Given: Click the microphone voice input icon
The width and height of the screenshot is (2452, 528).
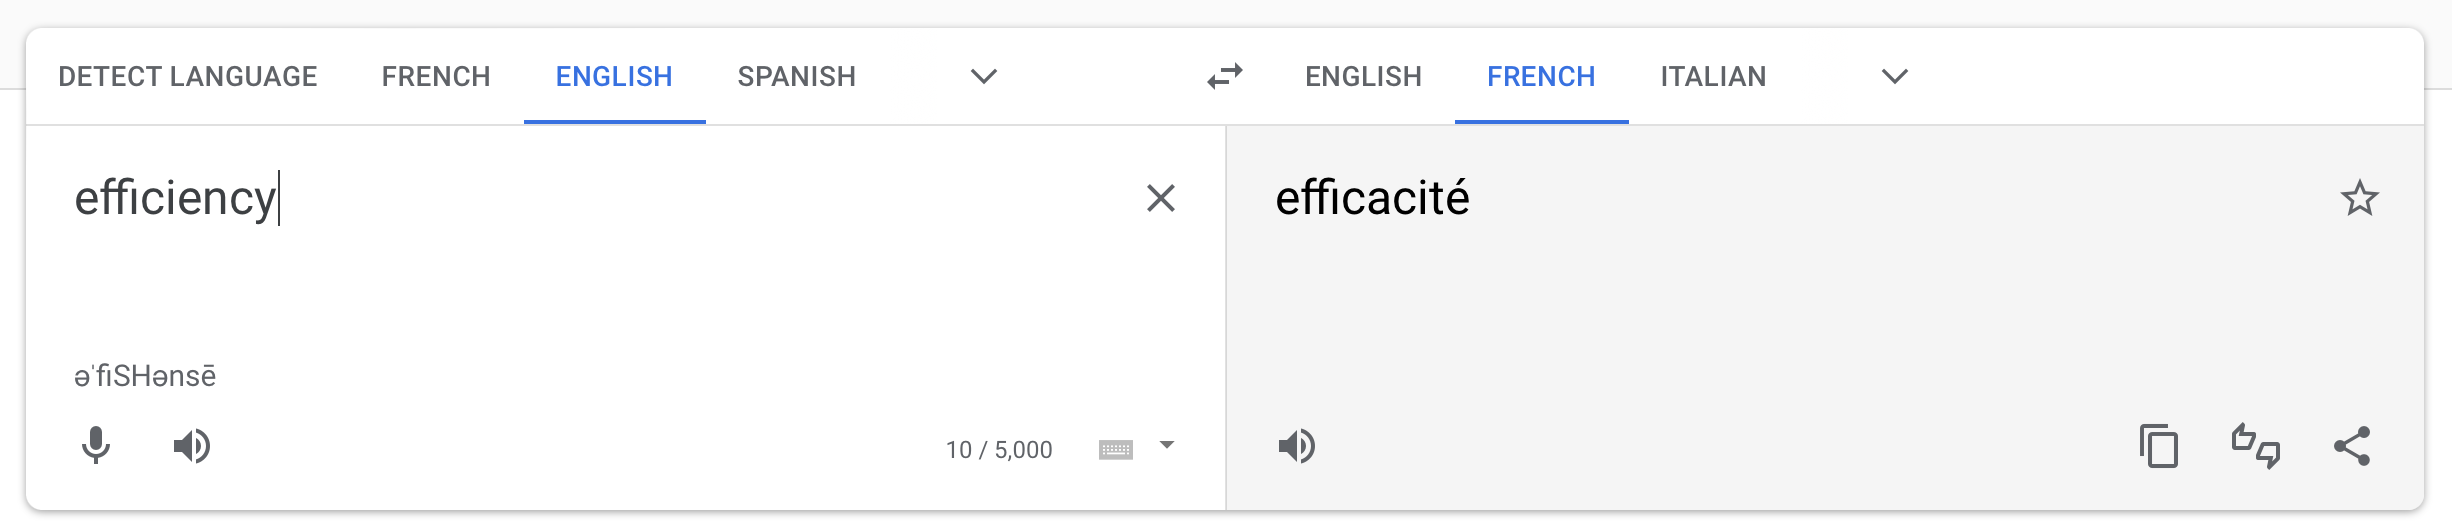Looking at the screenshot, I should coord(96,446).
